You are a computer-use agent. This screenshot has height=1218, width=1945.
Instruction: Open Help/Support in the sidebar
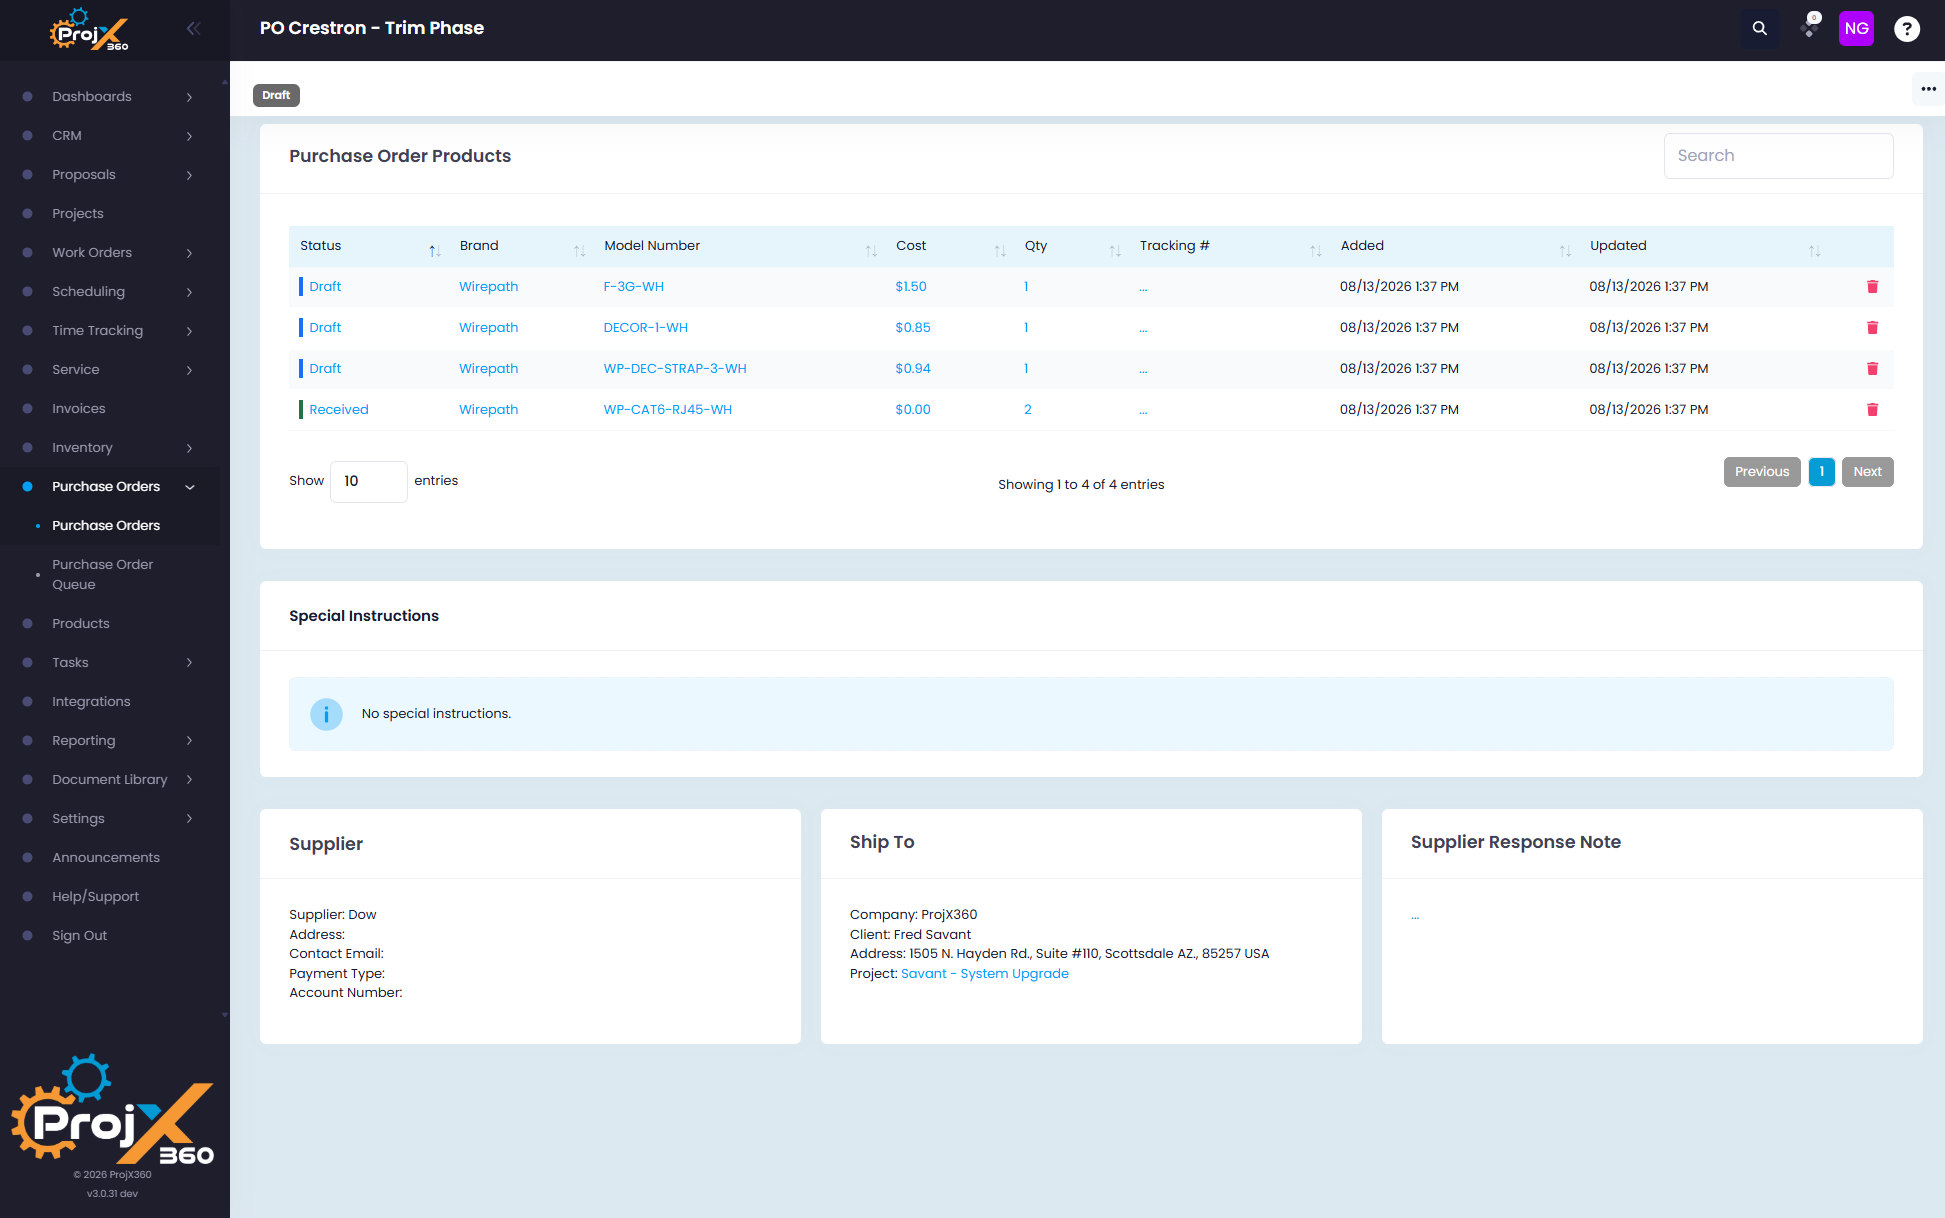point(96,897)
